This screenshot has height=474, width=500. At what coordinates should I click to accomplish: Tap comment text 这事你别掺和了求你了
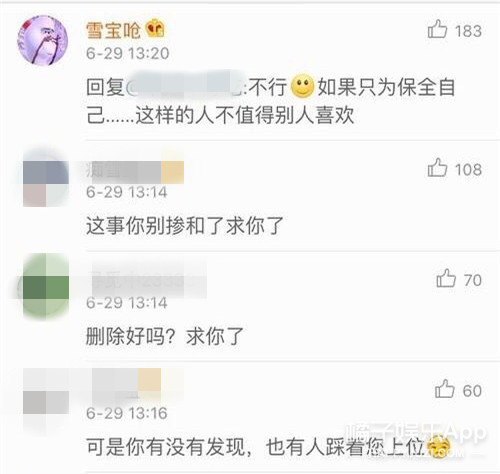pyautogui.click(x=185, y=226)
